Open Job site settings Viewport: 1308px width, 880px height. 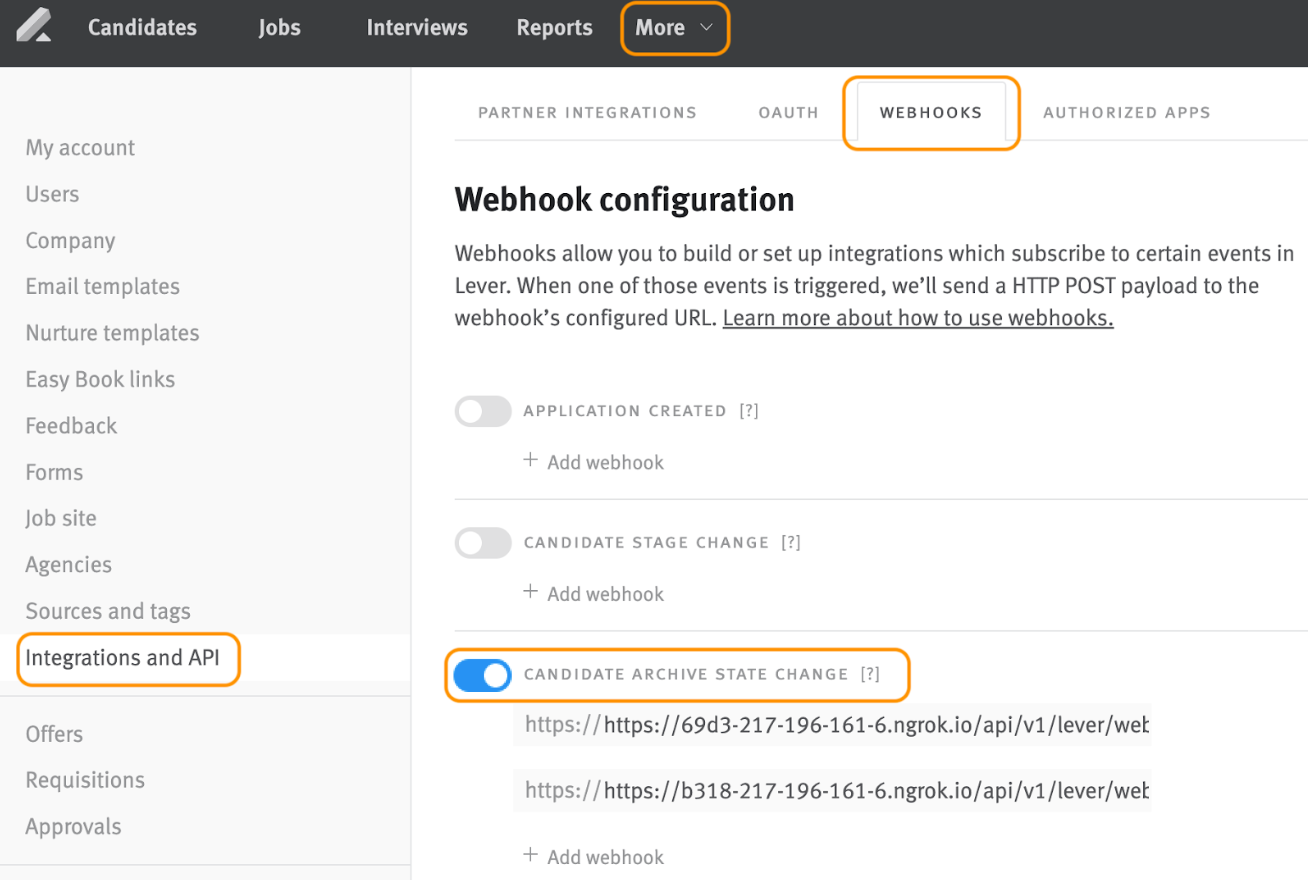point(61,518)
